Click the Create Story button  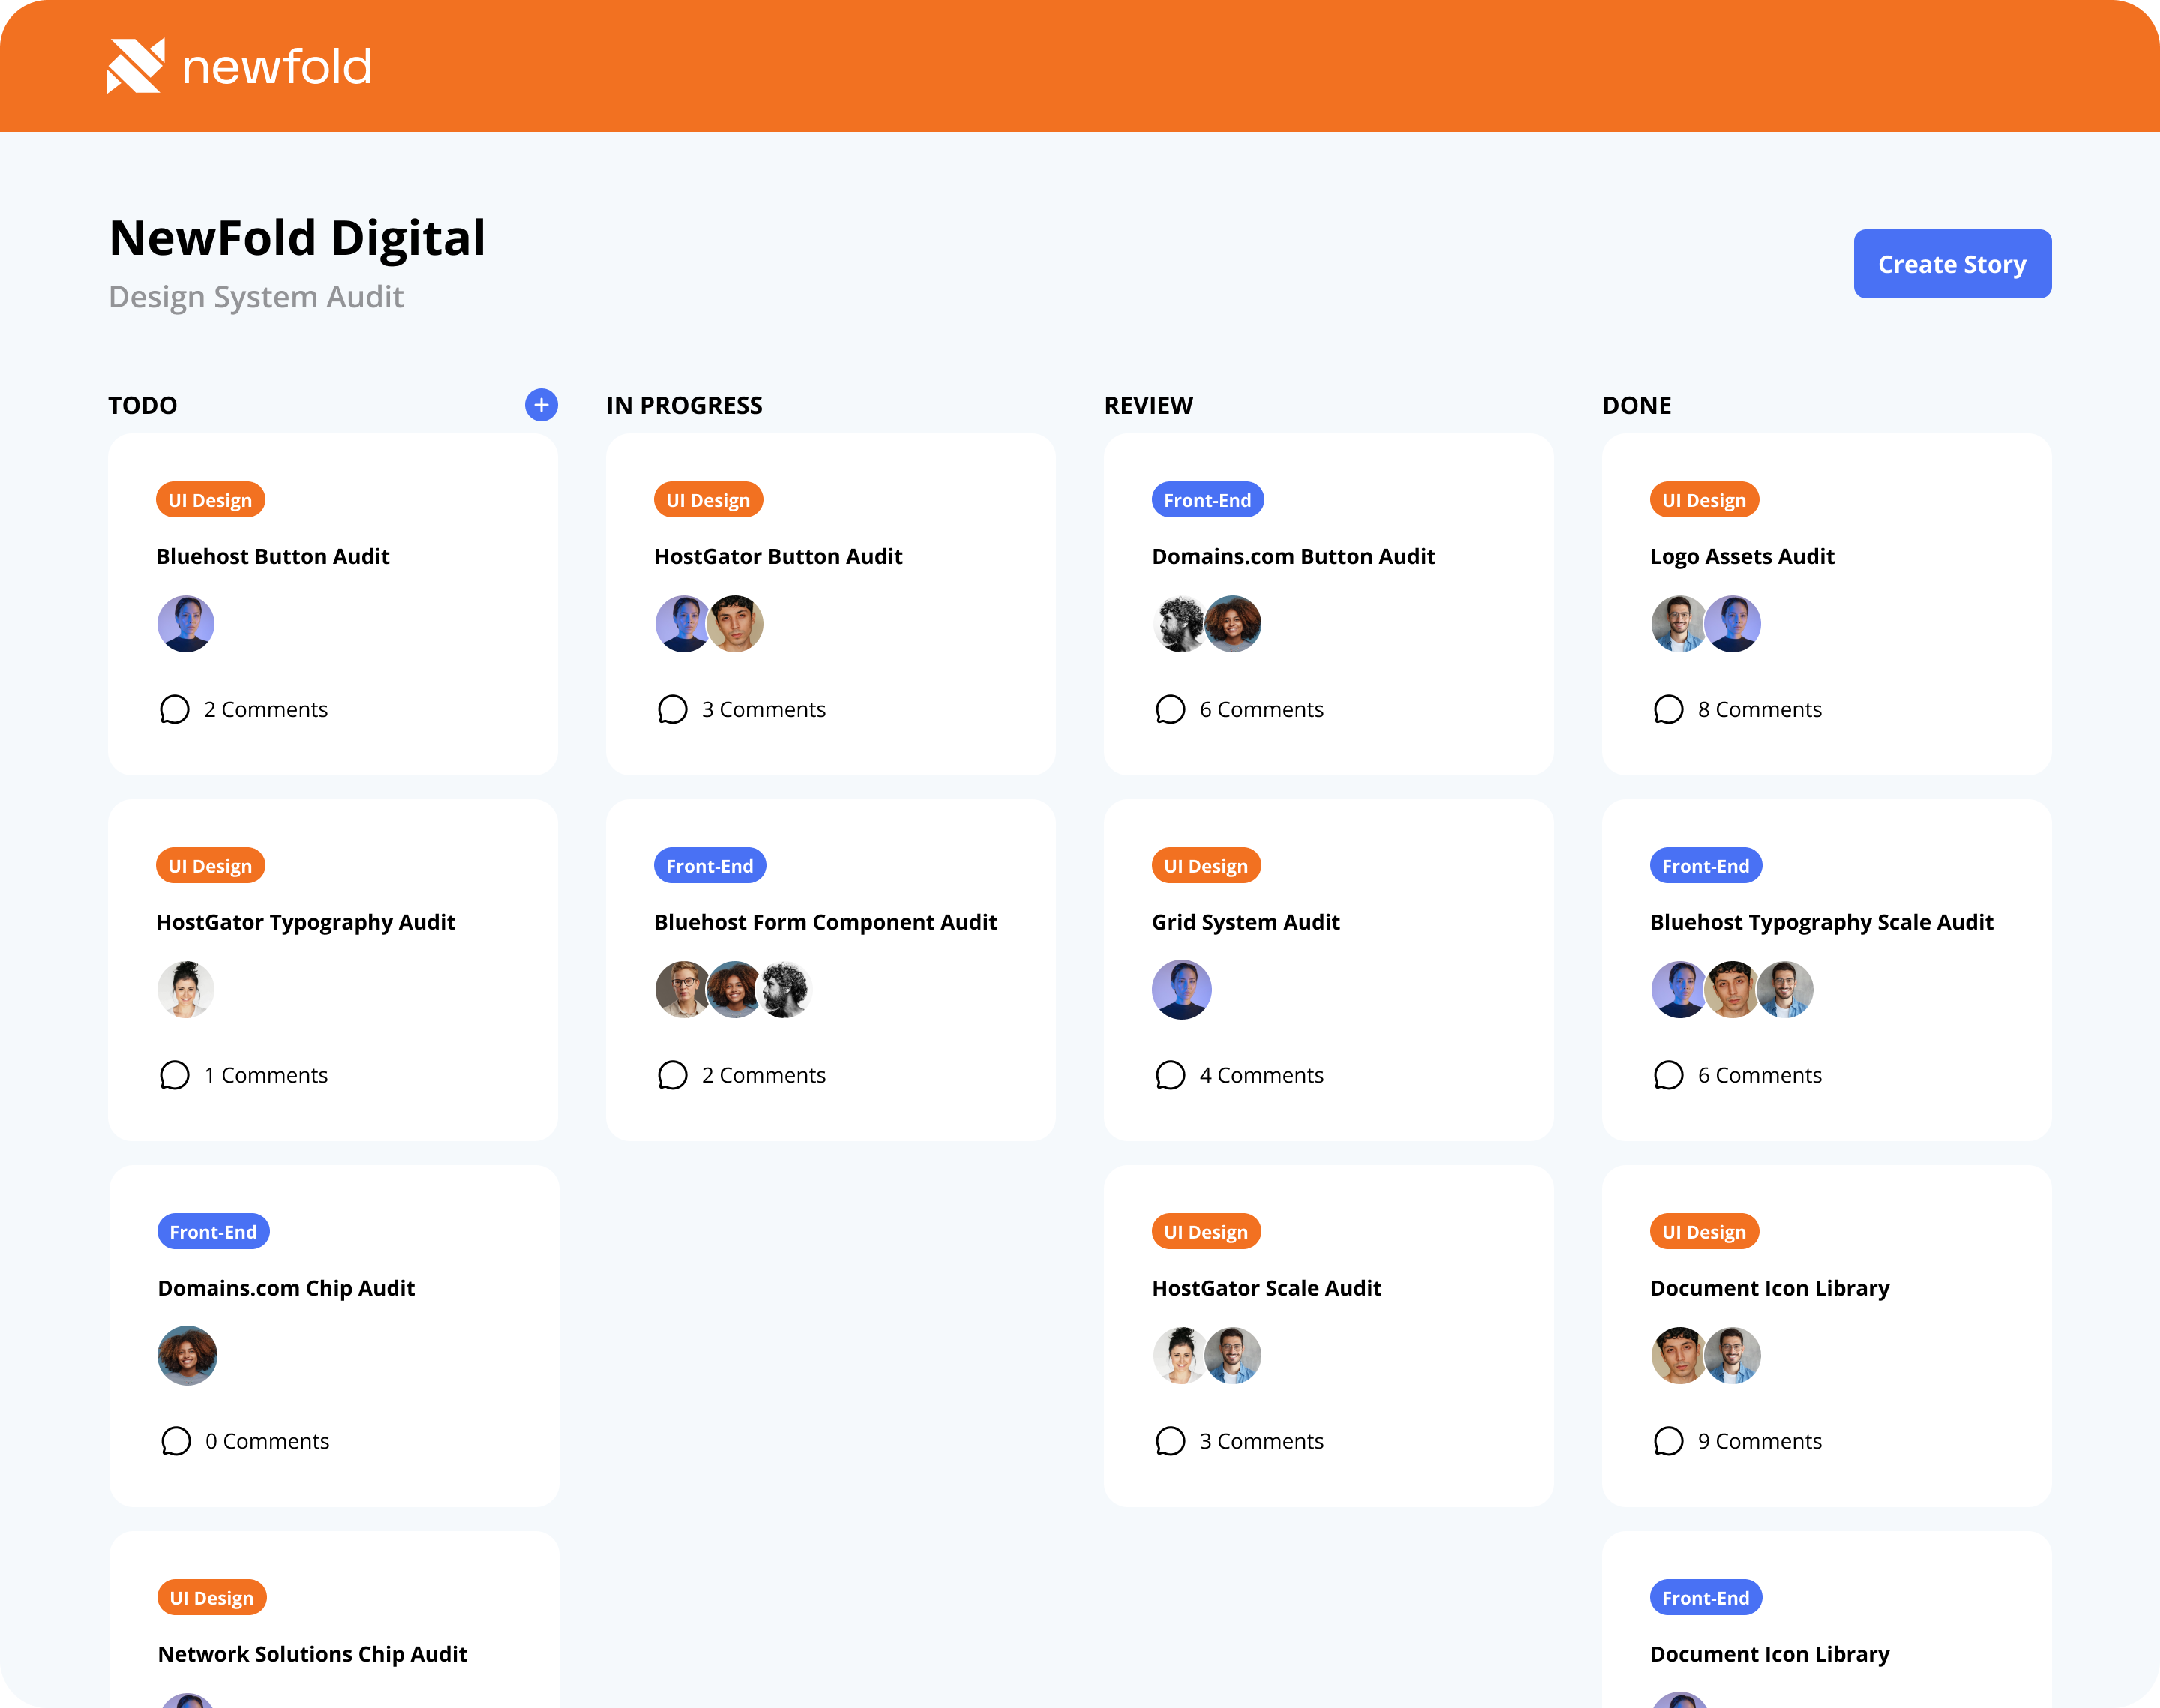tap(1951, 264)
